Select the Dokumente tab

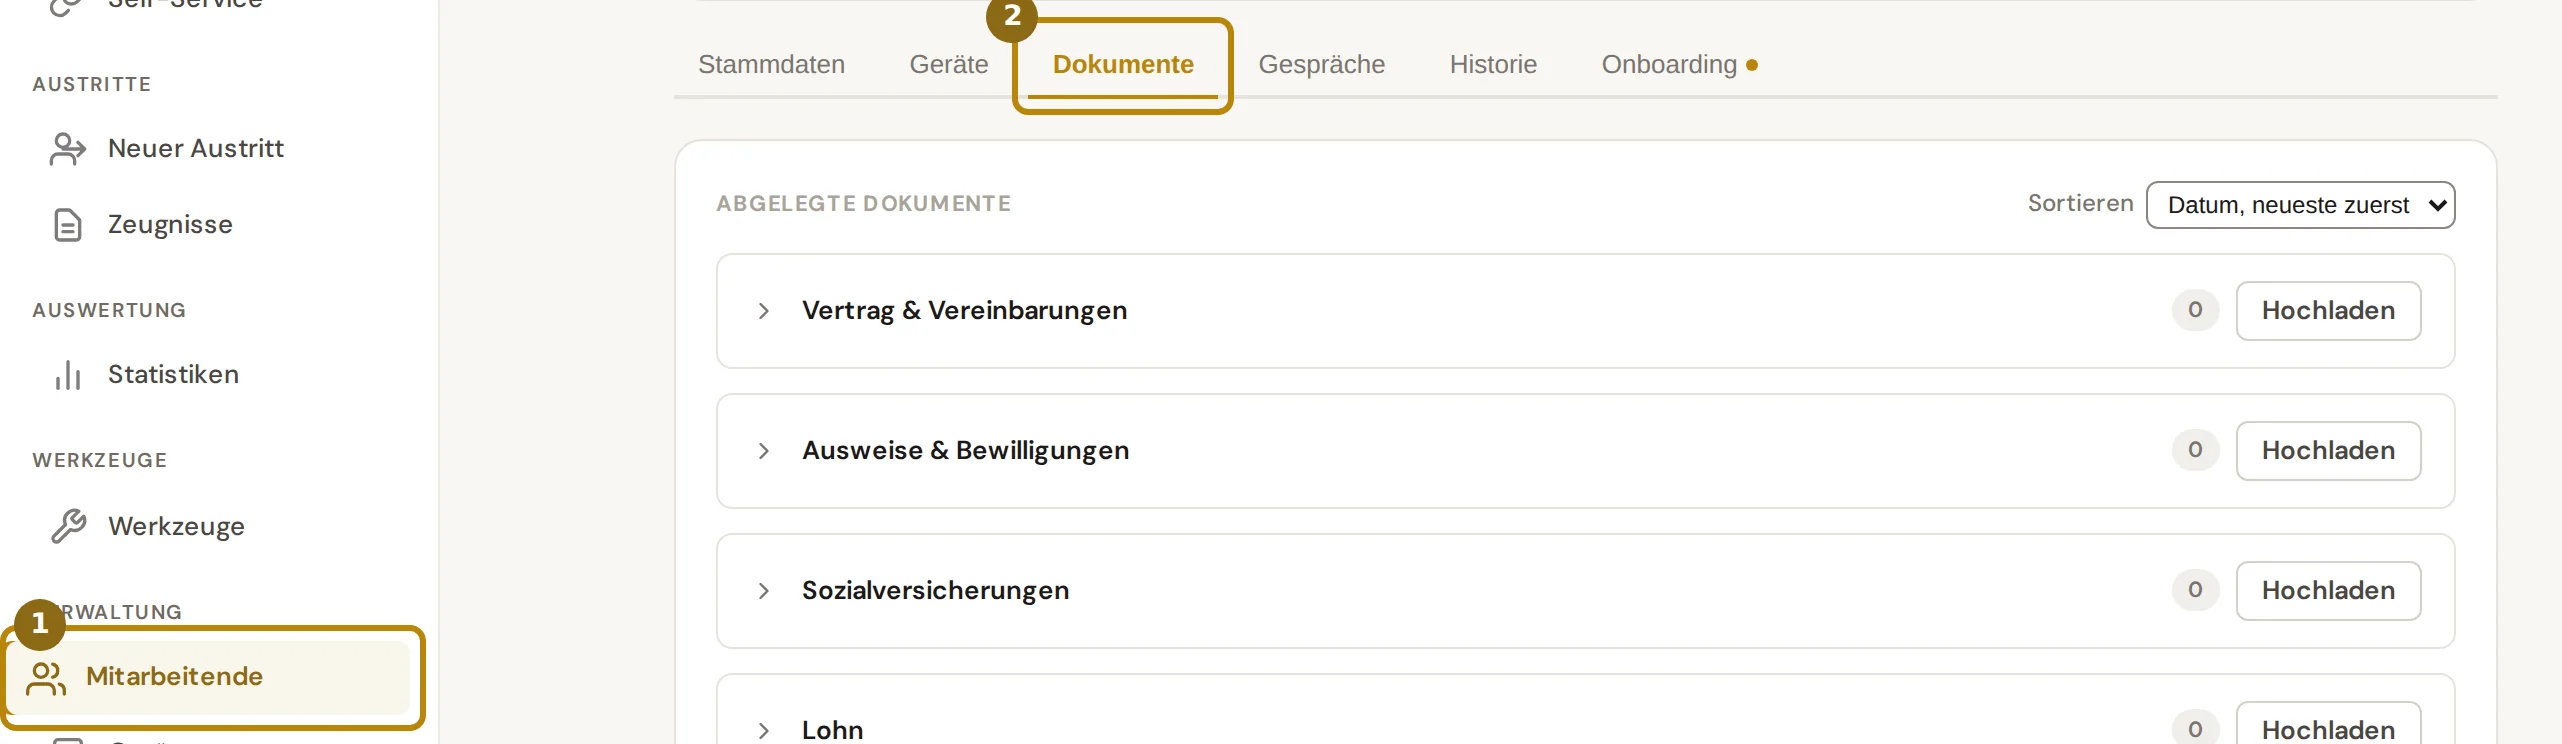coord(1123,64)
